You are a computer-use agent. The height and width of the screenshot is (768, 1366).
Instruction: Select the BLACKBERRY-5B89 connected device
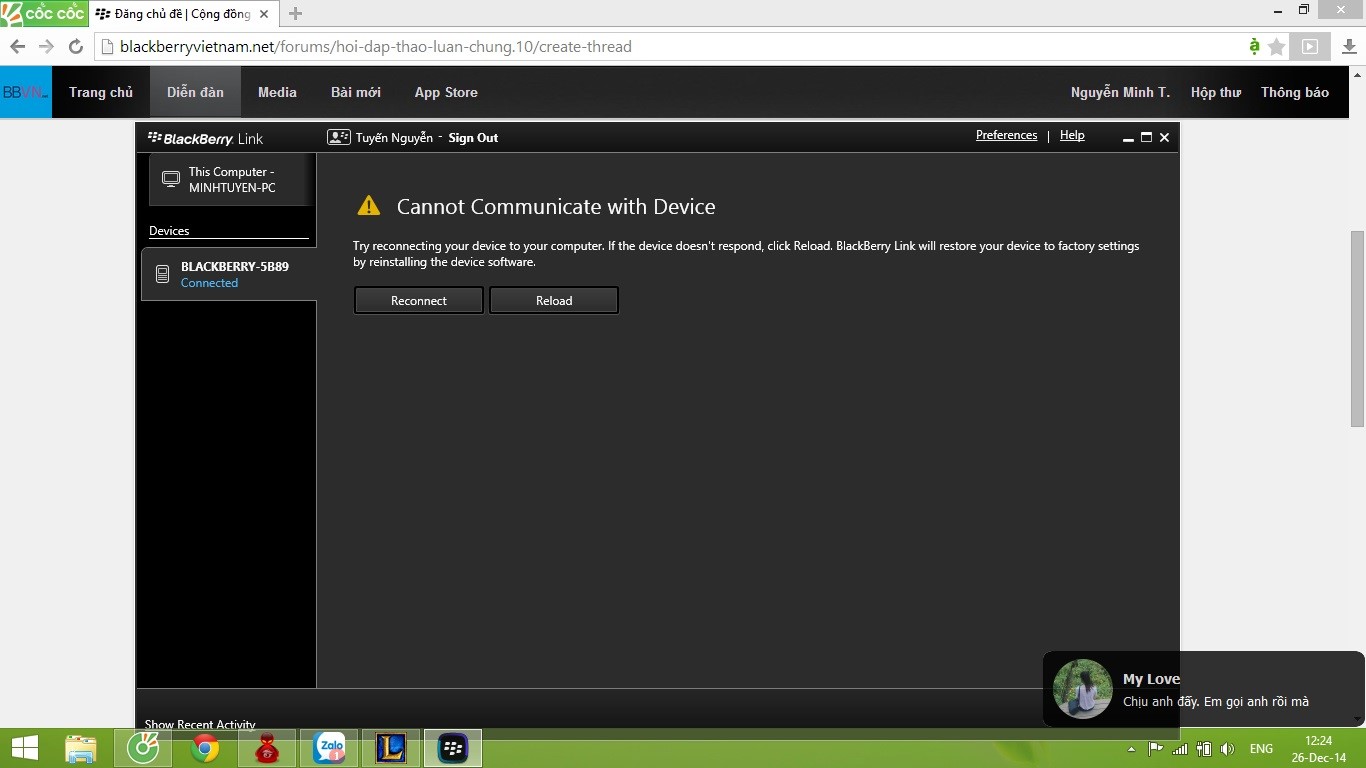pos(229,274)
